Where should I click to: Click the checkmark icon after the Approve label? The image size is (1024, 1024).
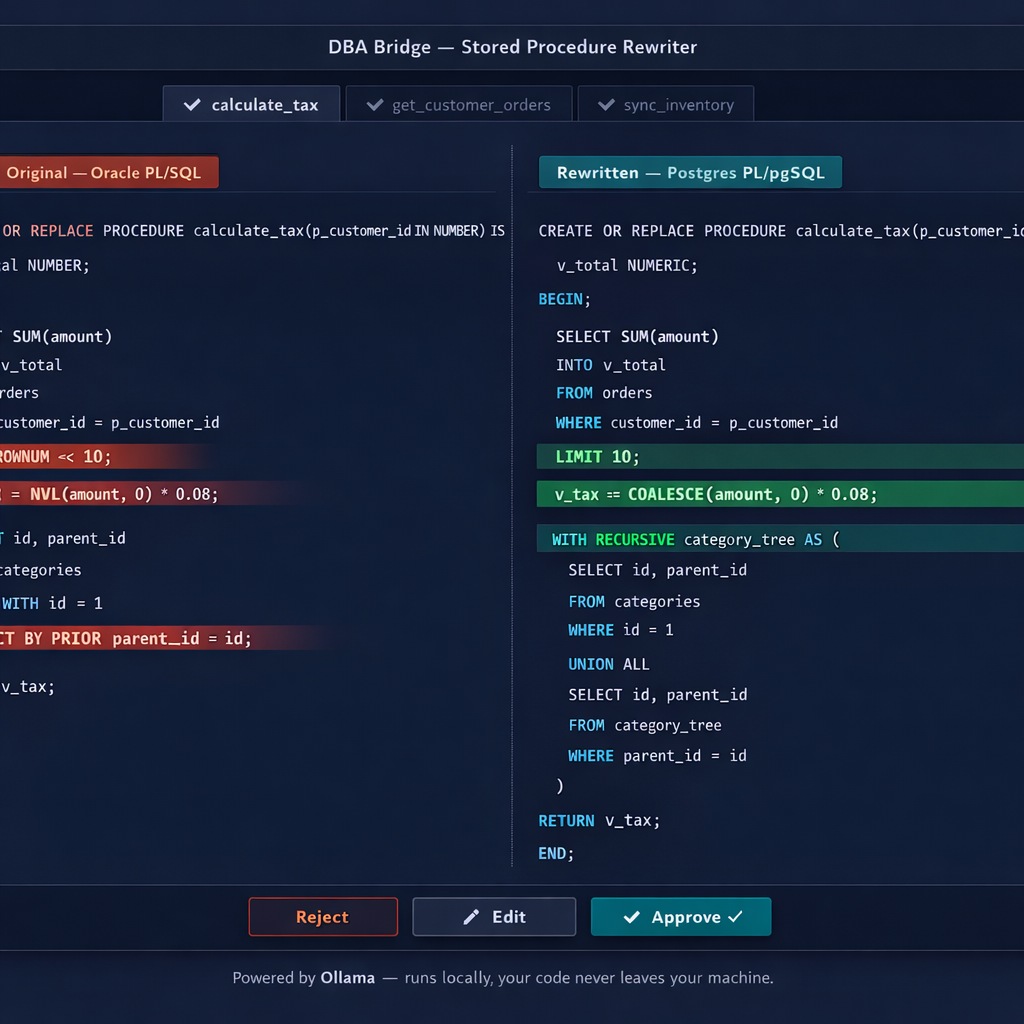pos(736,916)
